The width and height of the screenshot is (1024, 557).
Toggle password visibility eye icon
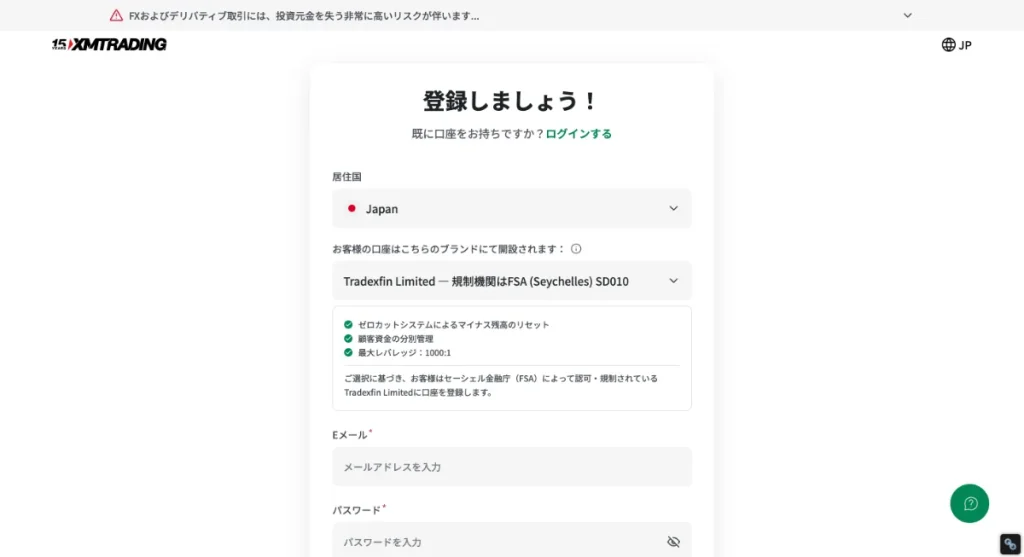[673, 542]
